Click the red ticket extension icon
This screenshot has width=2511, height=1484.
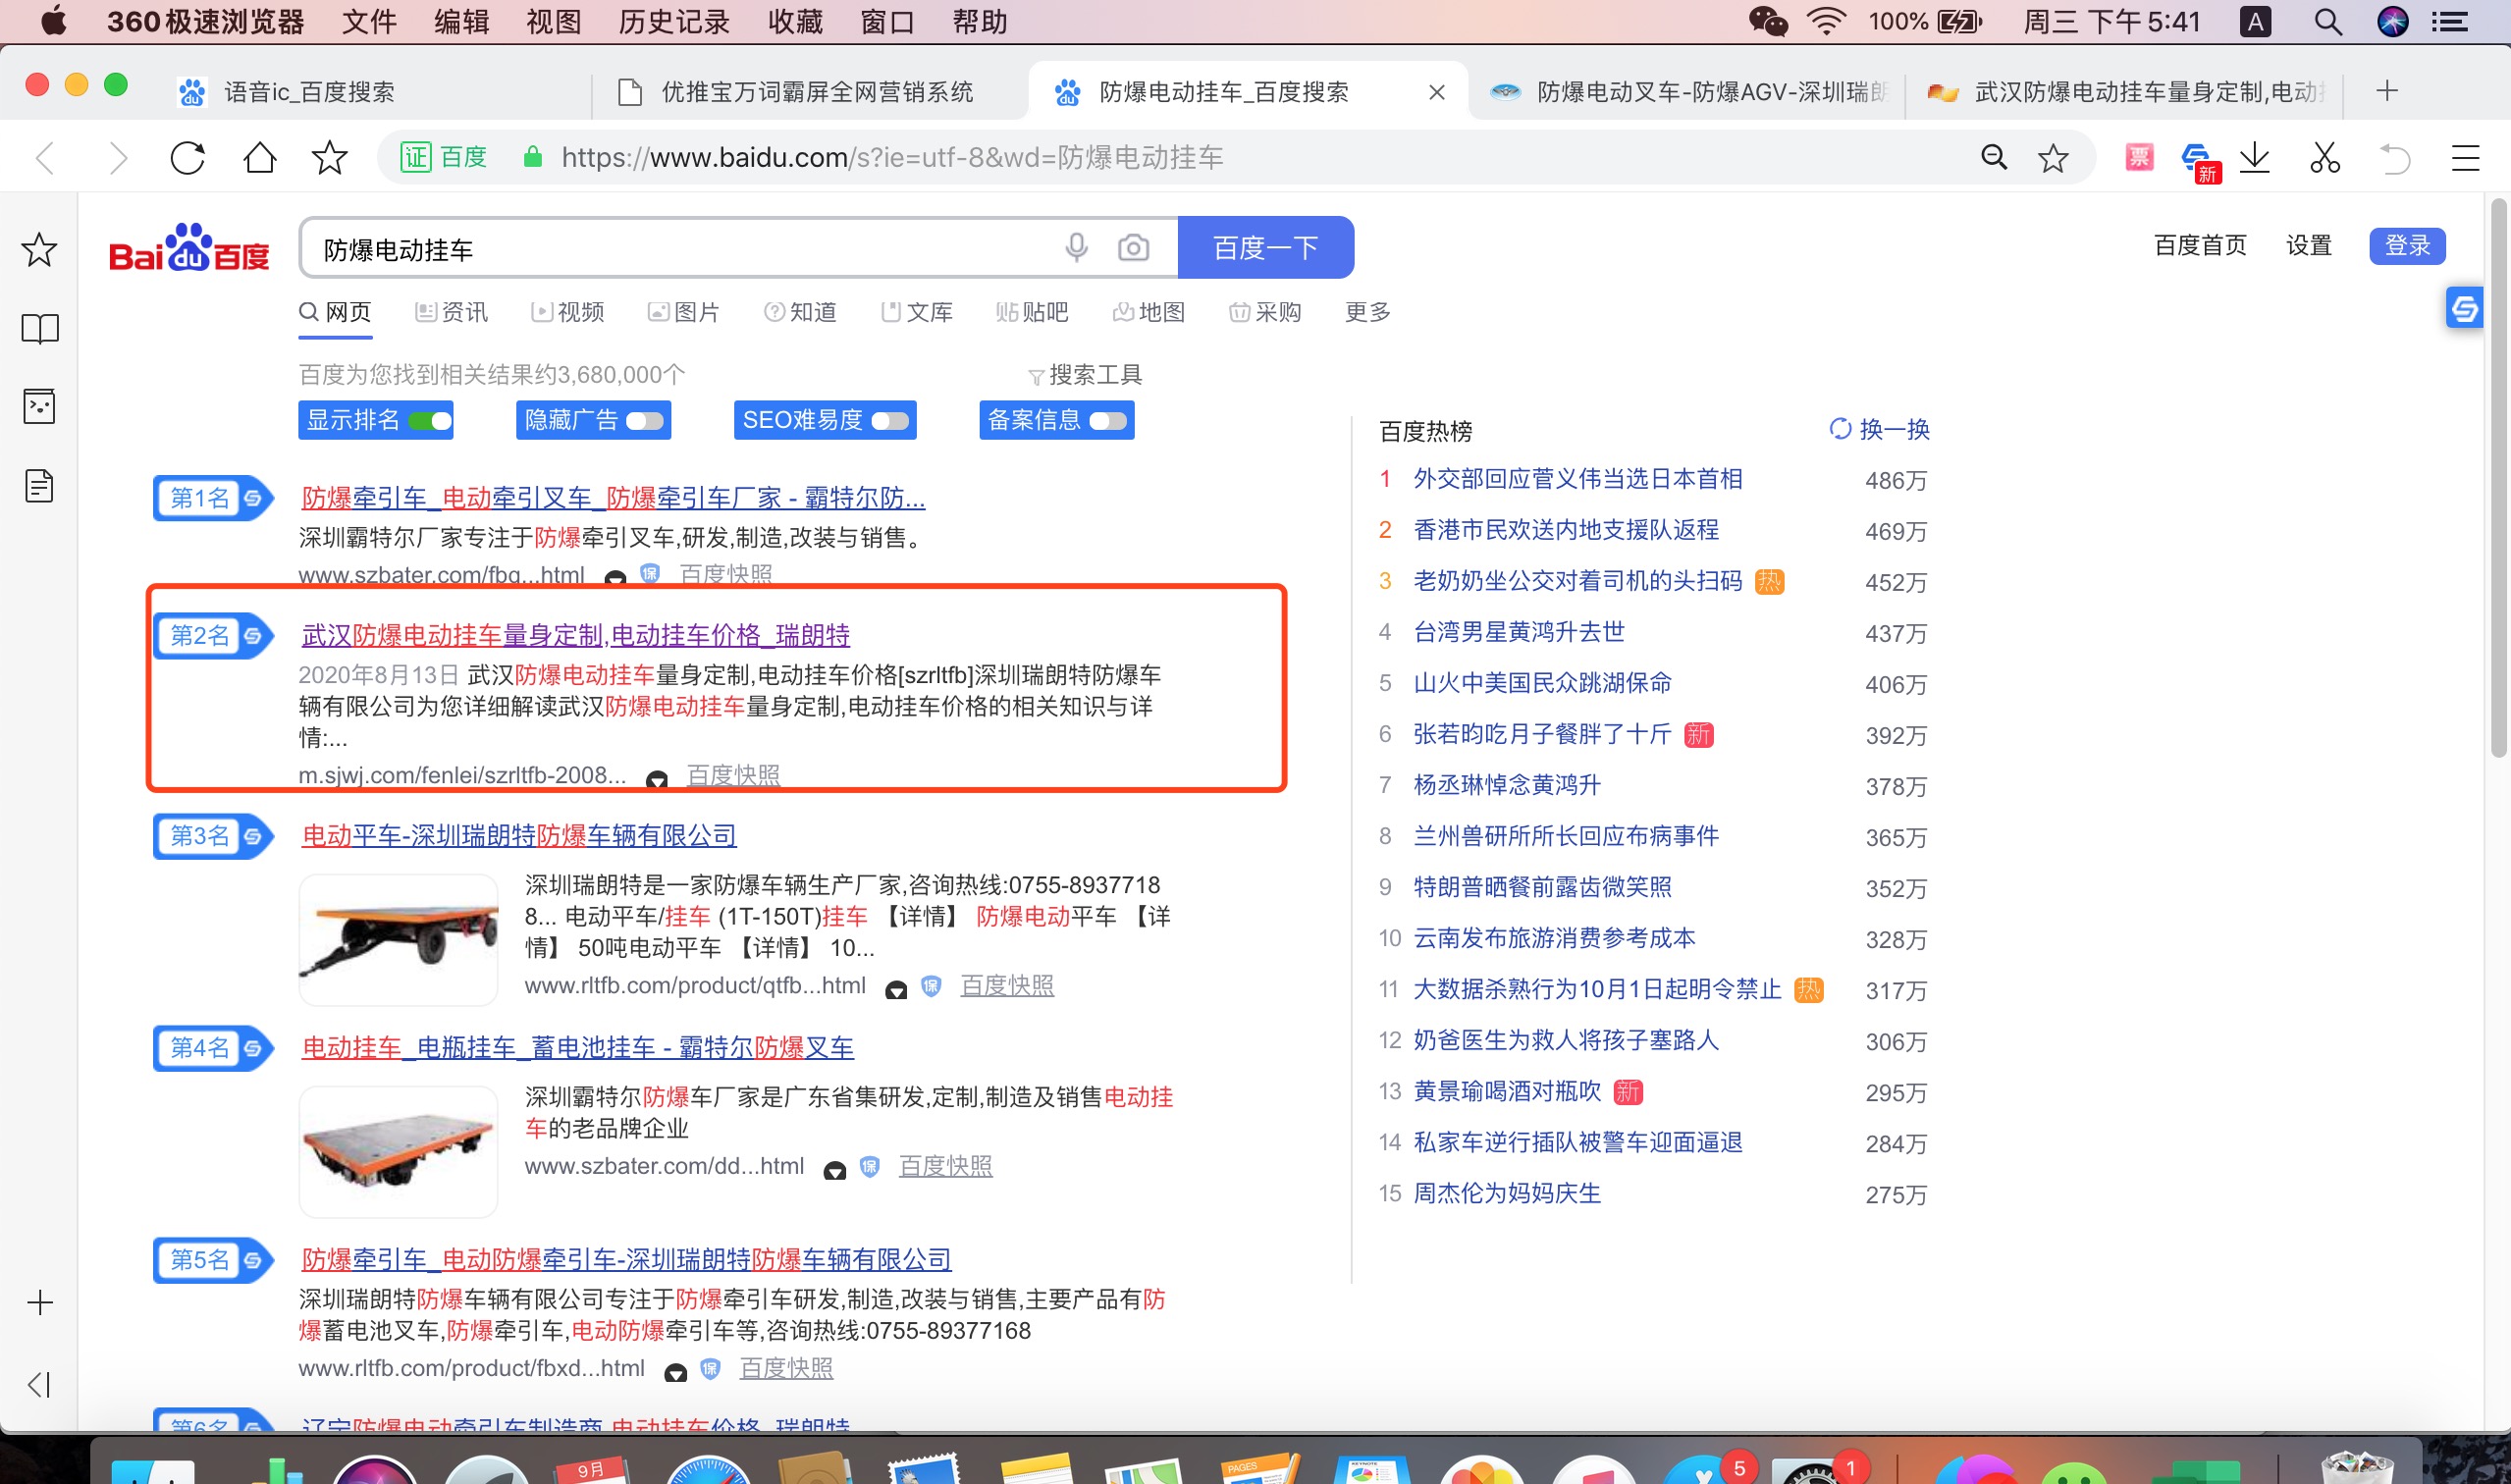pos(2139,156)
